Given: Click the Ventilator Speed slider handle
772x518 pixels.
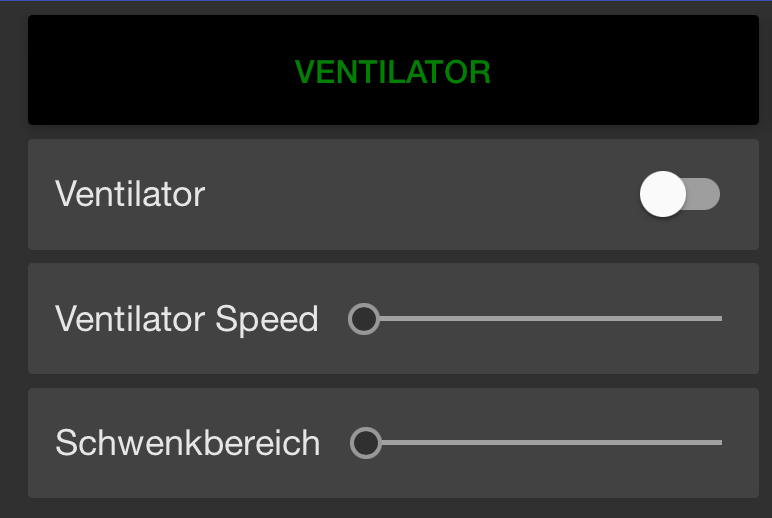Looking at the screenshot, I should pyautogui.click(x=363, y=319).
